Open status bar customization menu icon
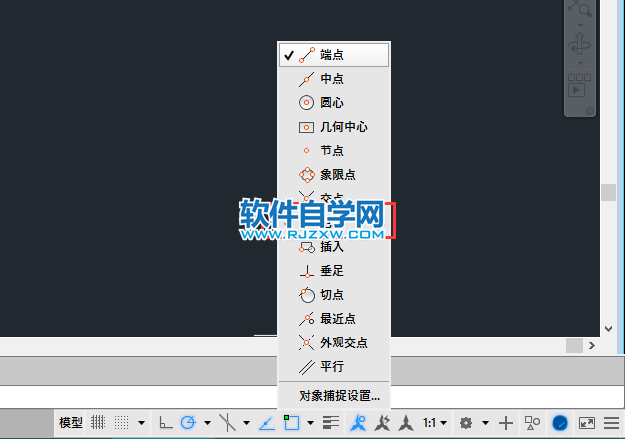The width and height of the screenshot is (625, 439). (611, 423)
